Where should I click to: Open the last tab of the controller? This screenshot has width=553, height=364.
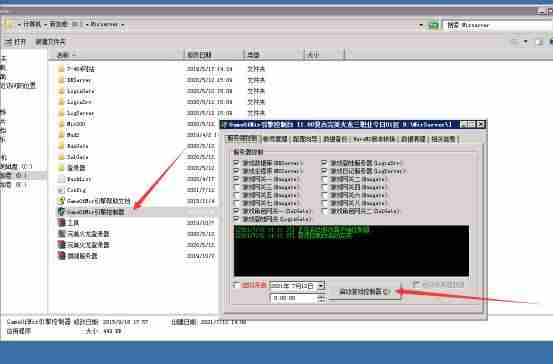(x=444, y=139)
